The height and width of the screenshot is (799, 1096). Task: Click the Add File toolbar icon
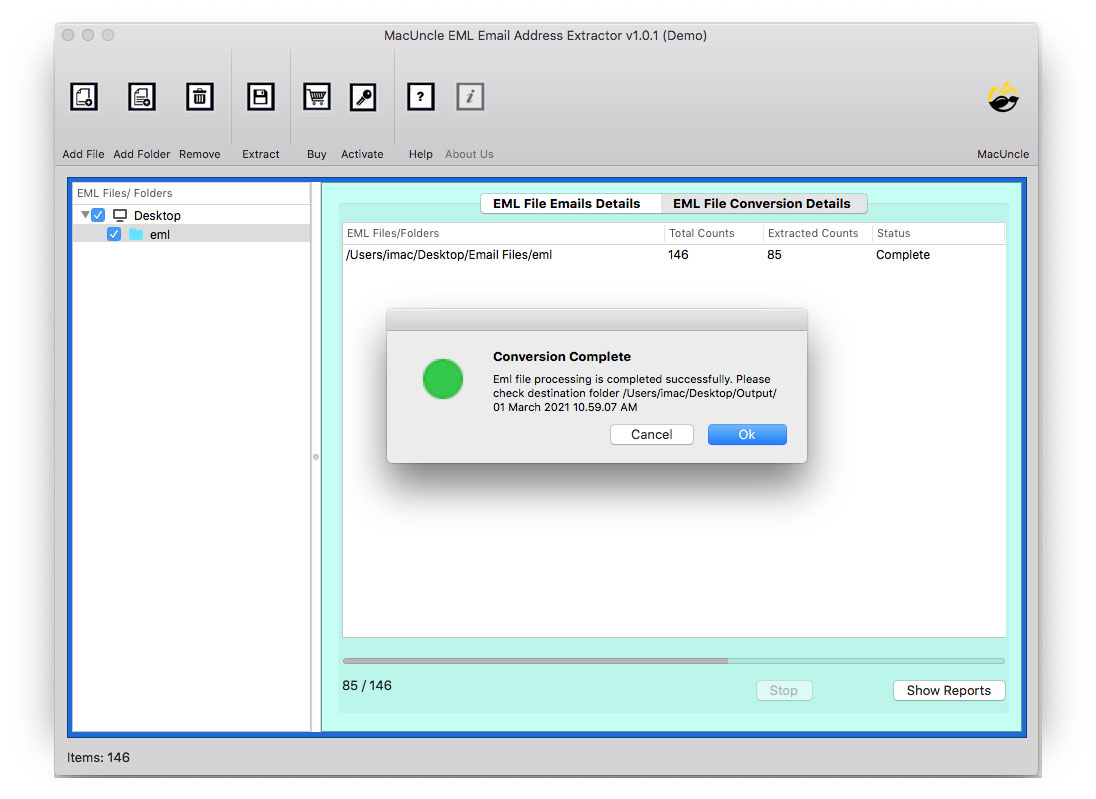(84, 96)
